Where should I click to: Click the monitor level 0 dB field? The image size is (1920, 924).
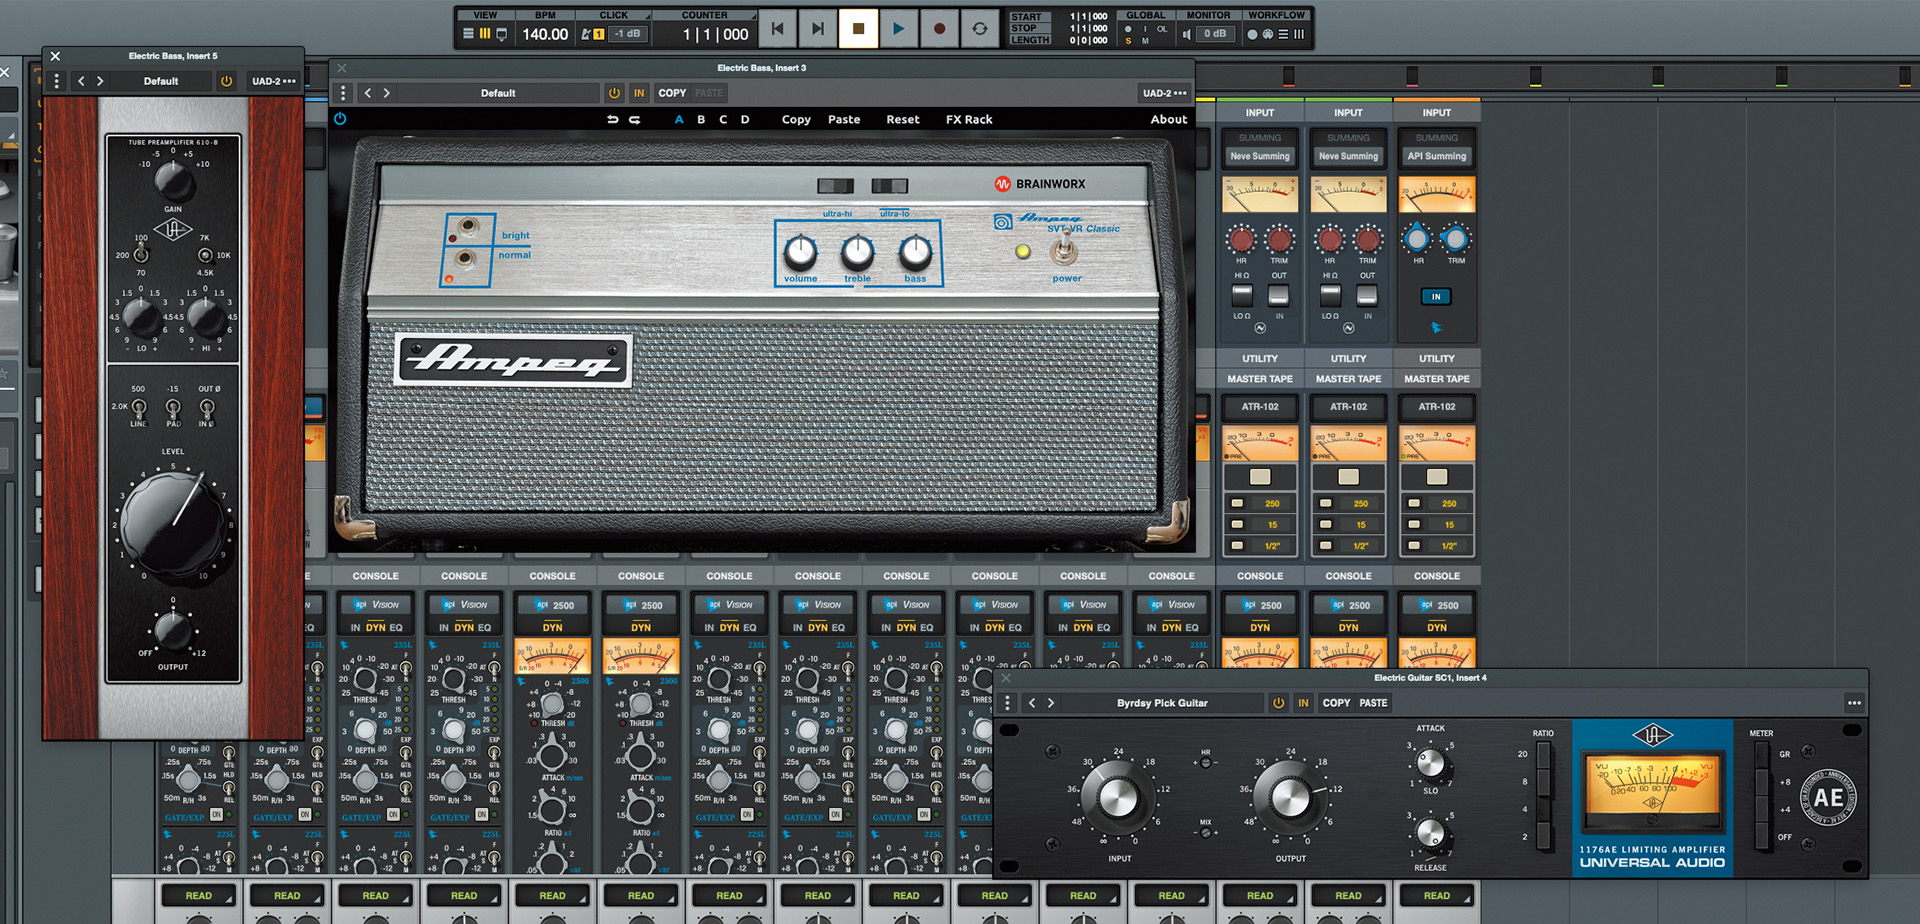coord(1215,34)
